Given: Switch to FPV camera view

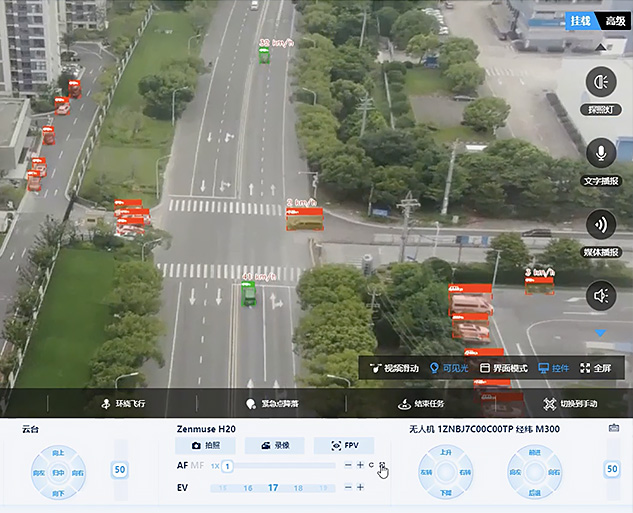Looking at the screenshot, I should (x=343, y=446).
